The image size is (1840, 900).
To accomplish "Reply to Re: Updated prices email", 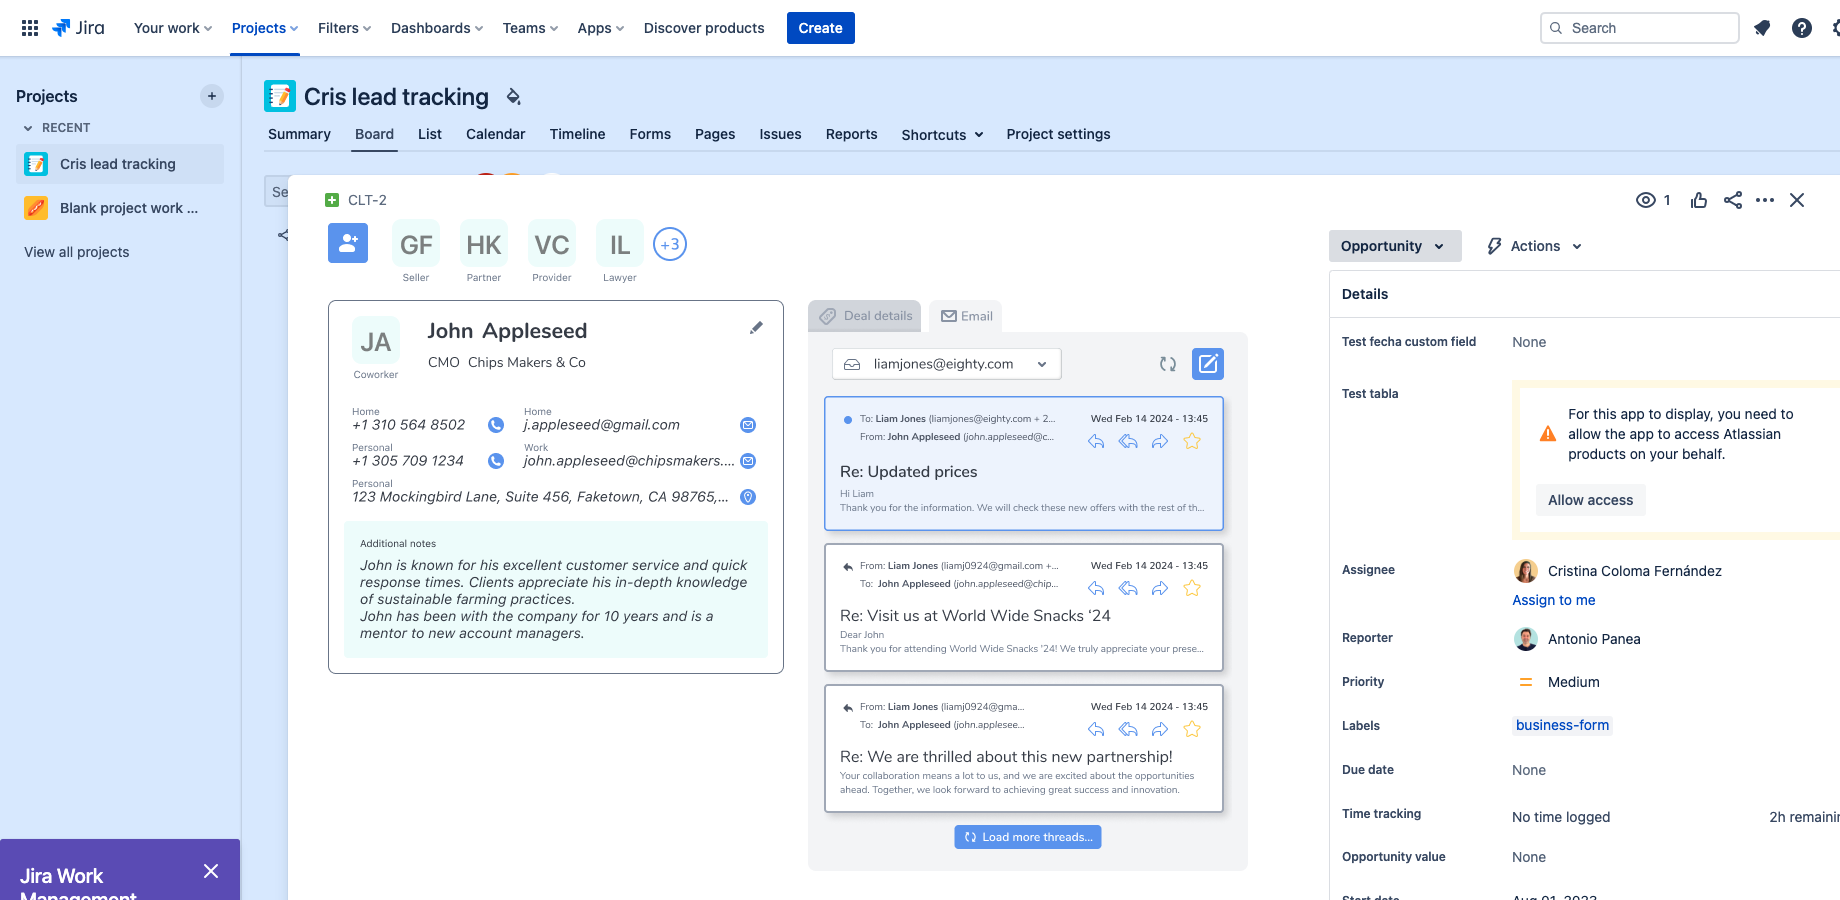I will 1096,441.
